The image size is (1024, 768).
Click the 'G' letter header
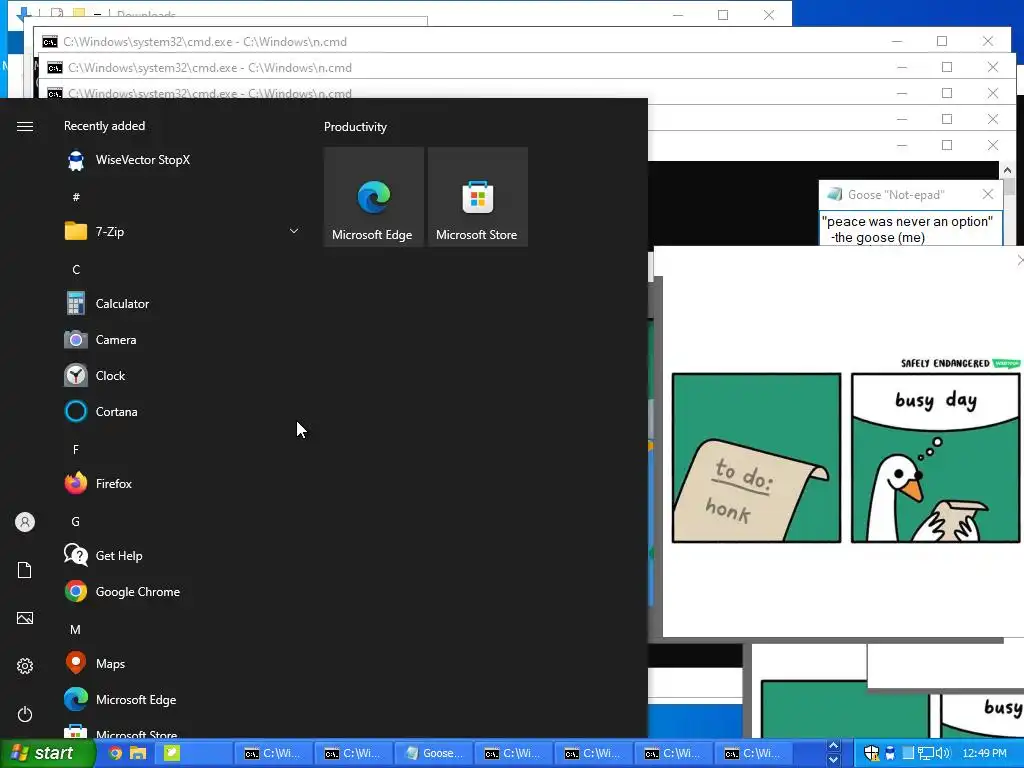point(76,521)
